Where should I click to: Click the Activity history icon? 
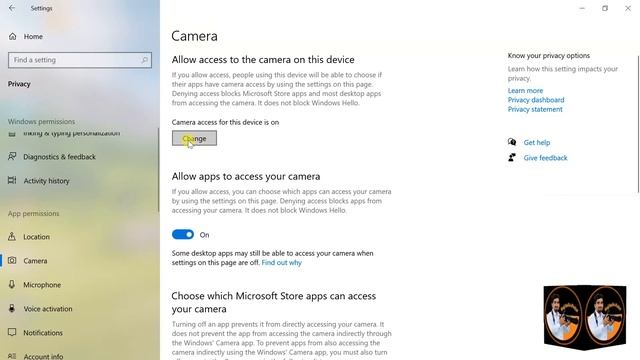[12, 180]
